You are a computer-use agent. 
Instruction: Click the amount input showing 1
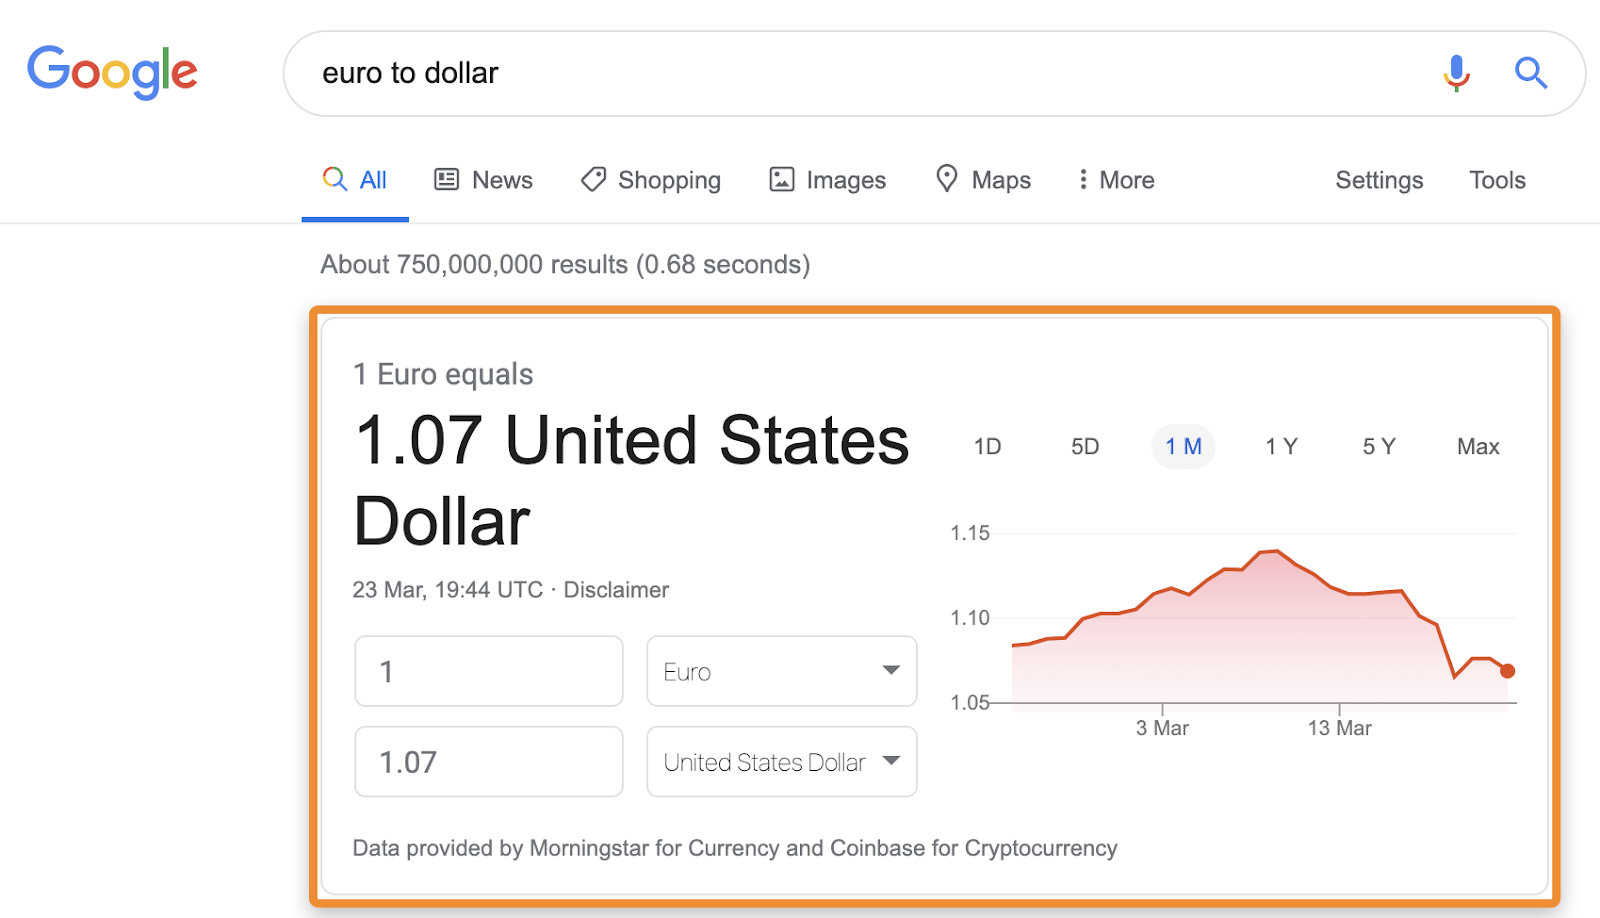(488, 671)
